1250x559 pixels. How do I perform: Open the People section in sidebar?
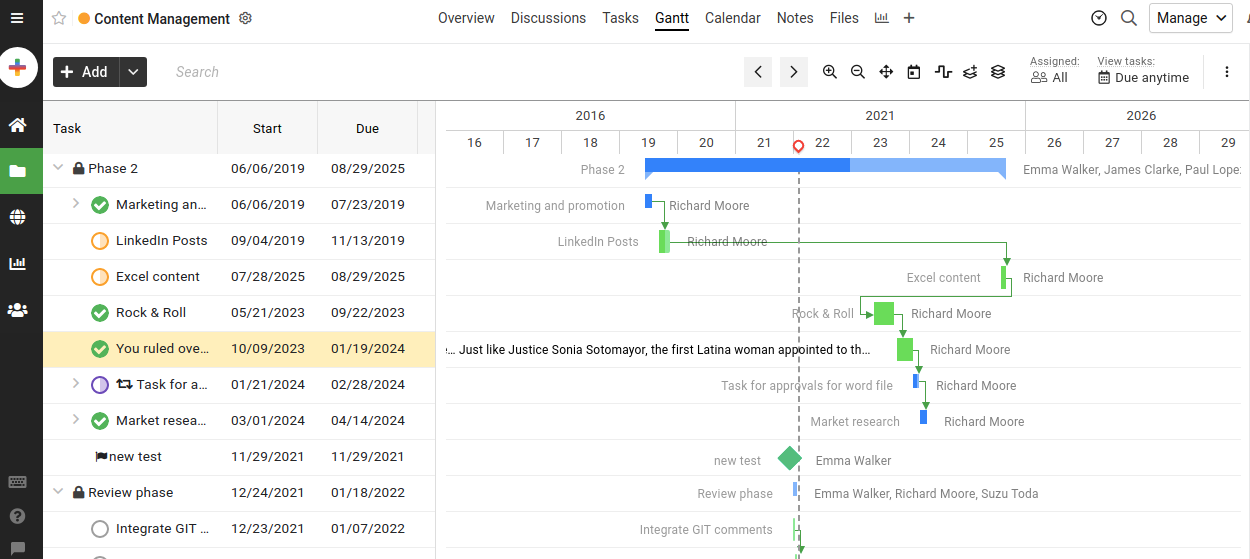[x=17, y=310]
